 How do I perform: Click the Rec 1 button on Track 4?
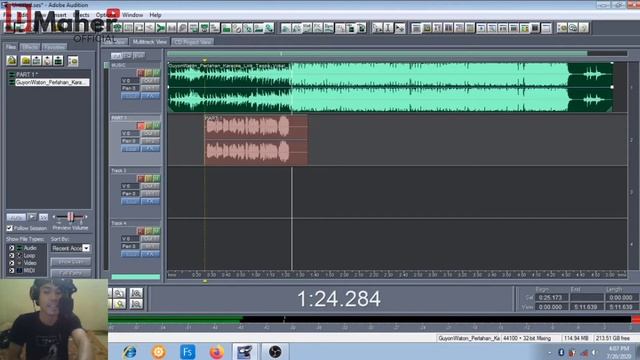click(x=150, y=246)
